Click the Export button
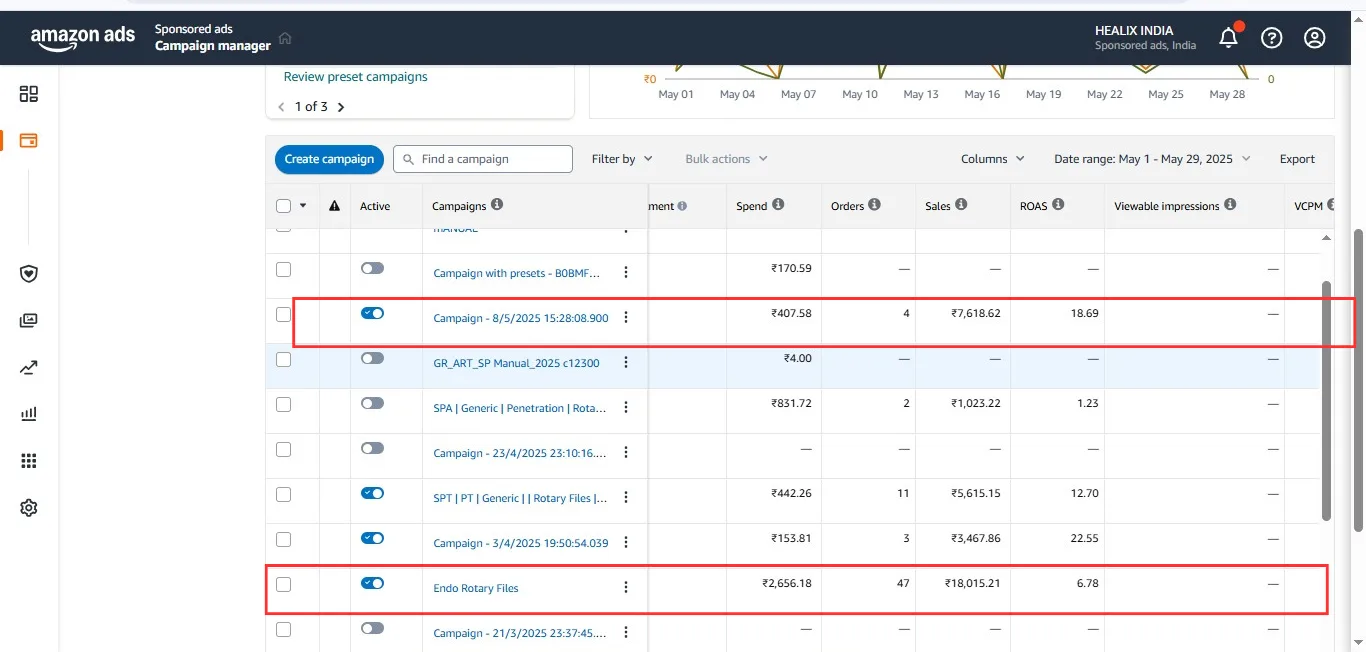Screen dimensions: 1366x652 (1297, 159)
